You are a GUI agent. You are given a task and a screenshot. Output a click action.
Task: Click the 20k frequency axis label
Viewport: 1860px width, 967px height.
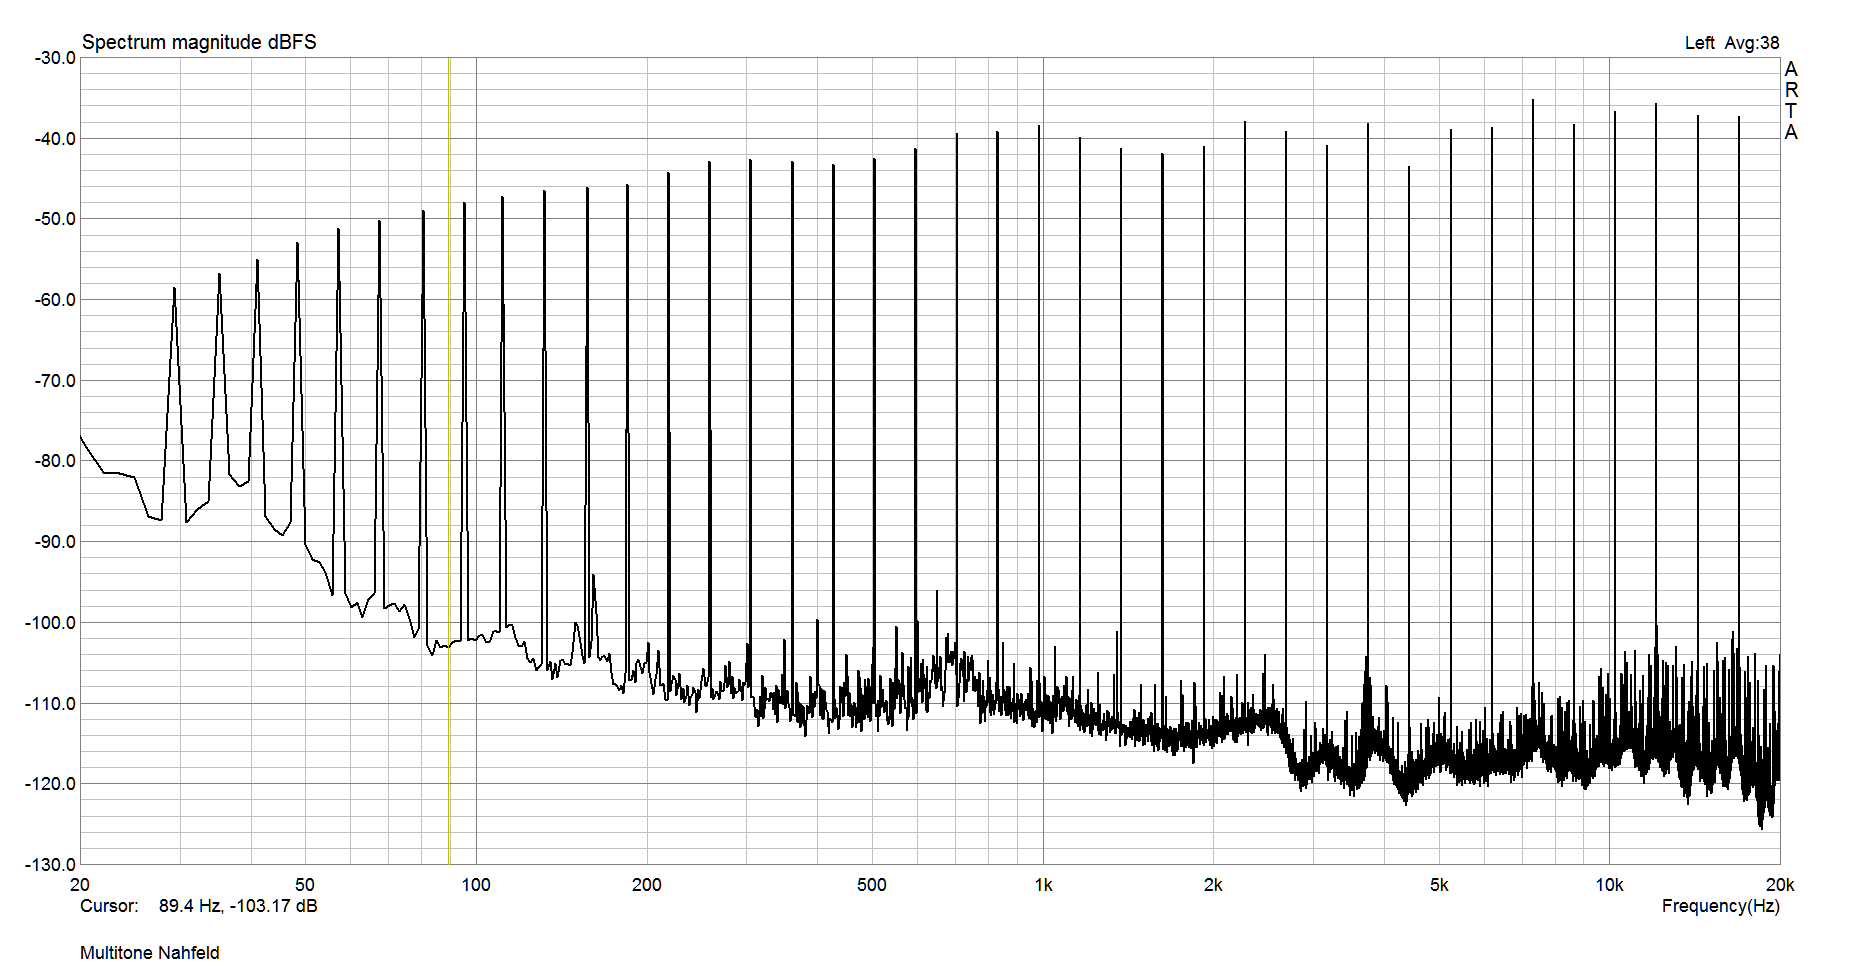pyautogui.click(x=1780, y=885)
